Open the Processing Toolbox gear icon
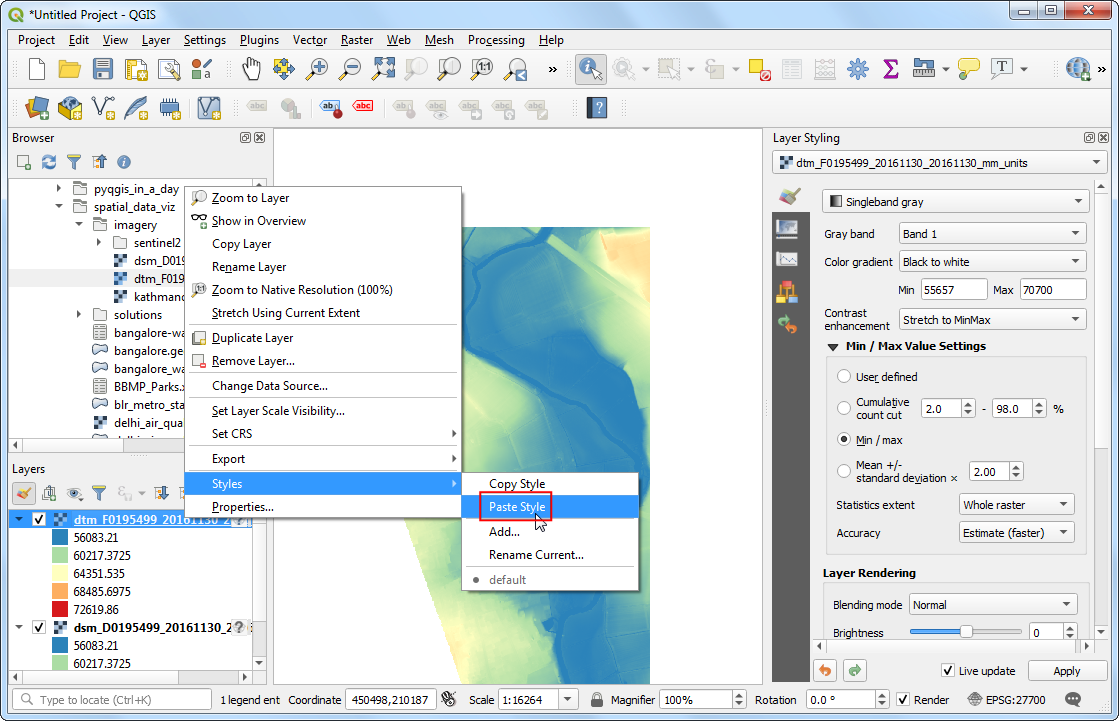Image resolution: width=1119 pixels, height=721 pixels. click(858, 69)
